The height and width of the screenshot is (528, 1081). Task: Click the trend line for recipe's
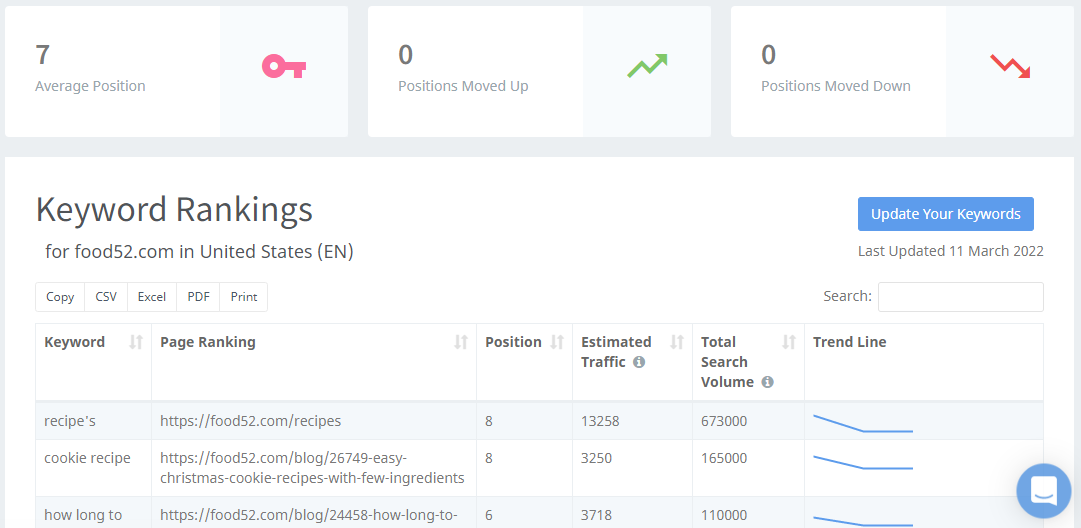pos(863,423)
